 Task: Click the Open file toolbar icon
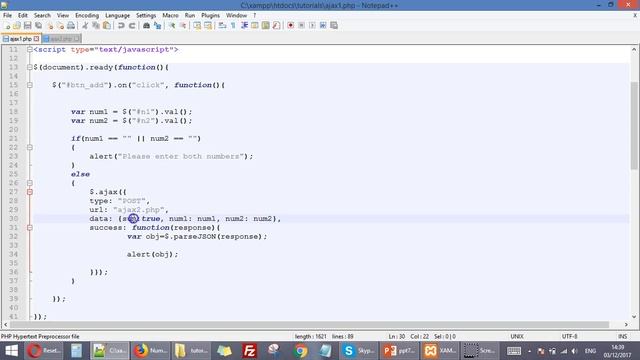(x=17, y=26)
